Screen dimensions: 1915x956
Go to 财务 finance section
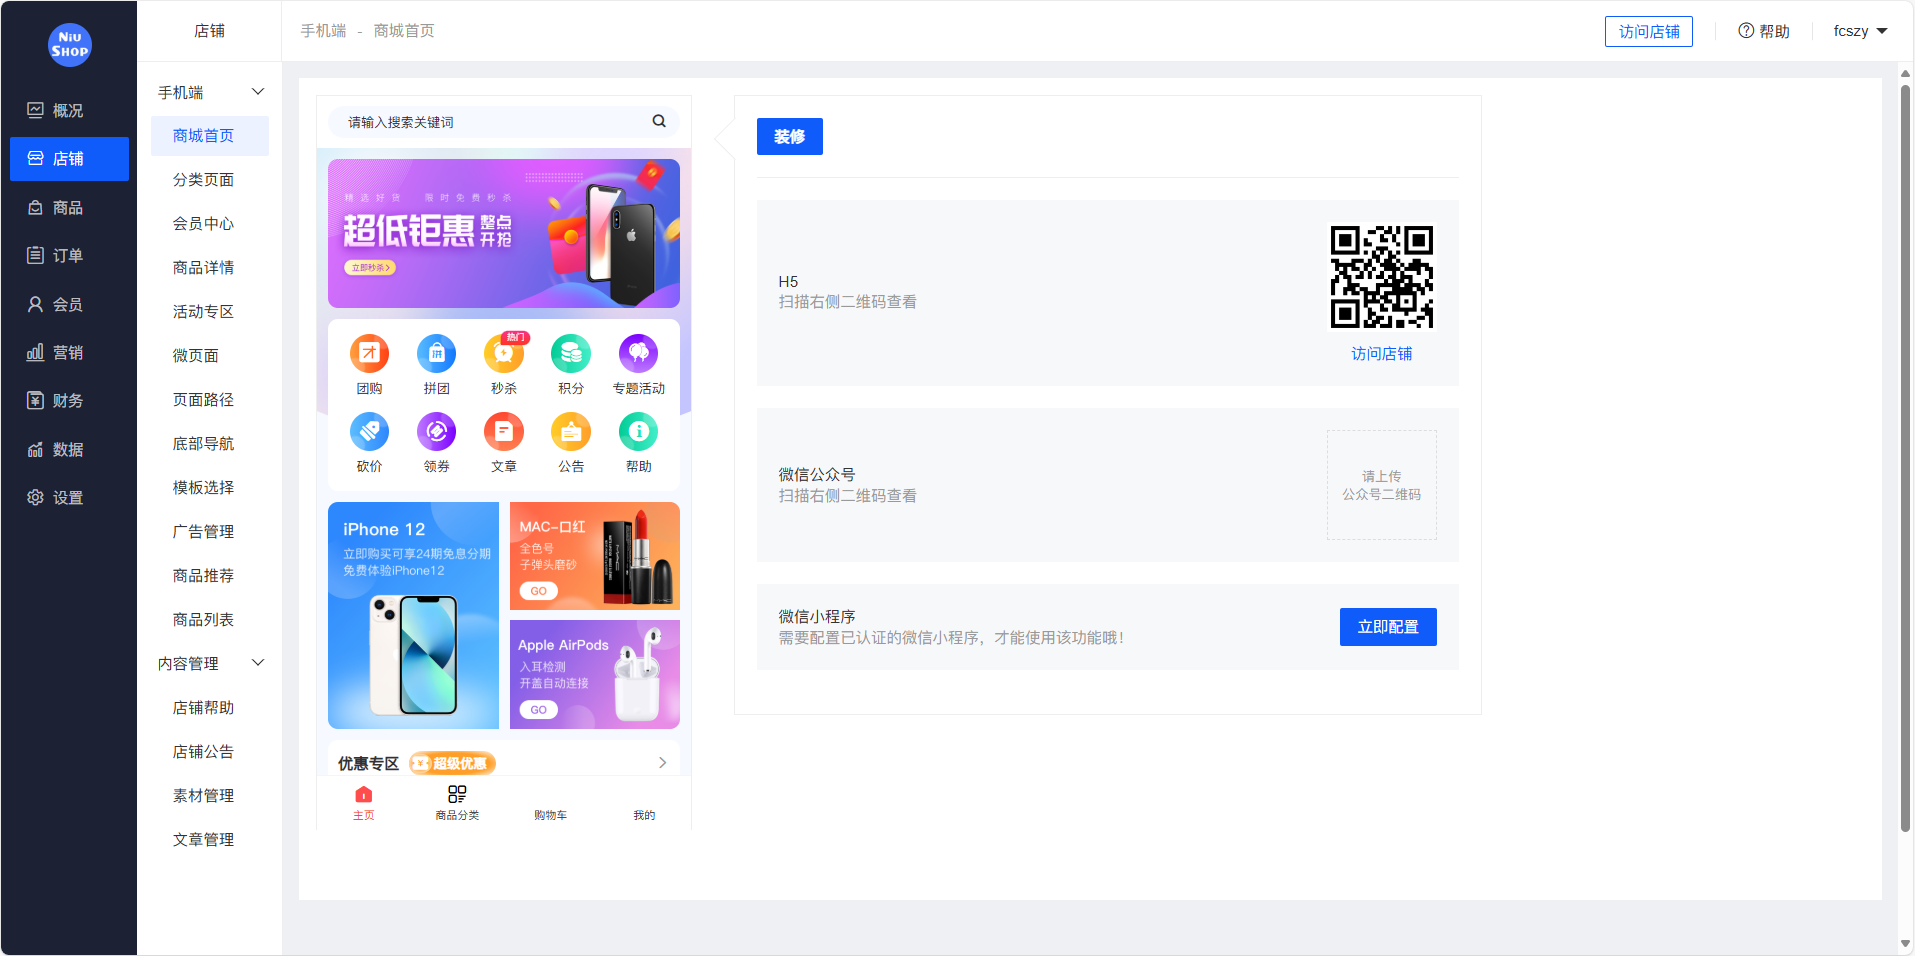pyautogui.click(x=69, y=400)
